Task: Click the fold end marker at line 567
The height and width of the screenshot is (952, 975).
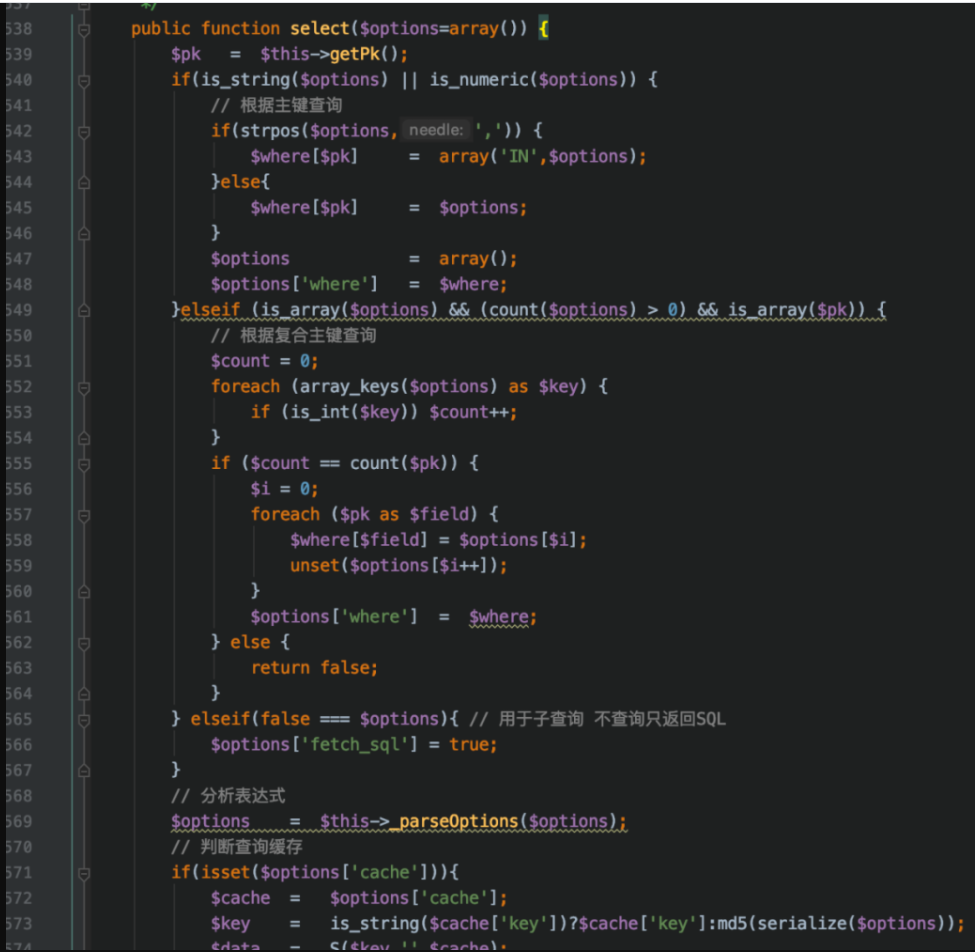Action: click(x=84, y=771)
